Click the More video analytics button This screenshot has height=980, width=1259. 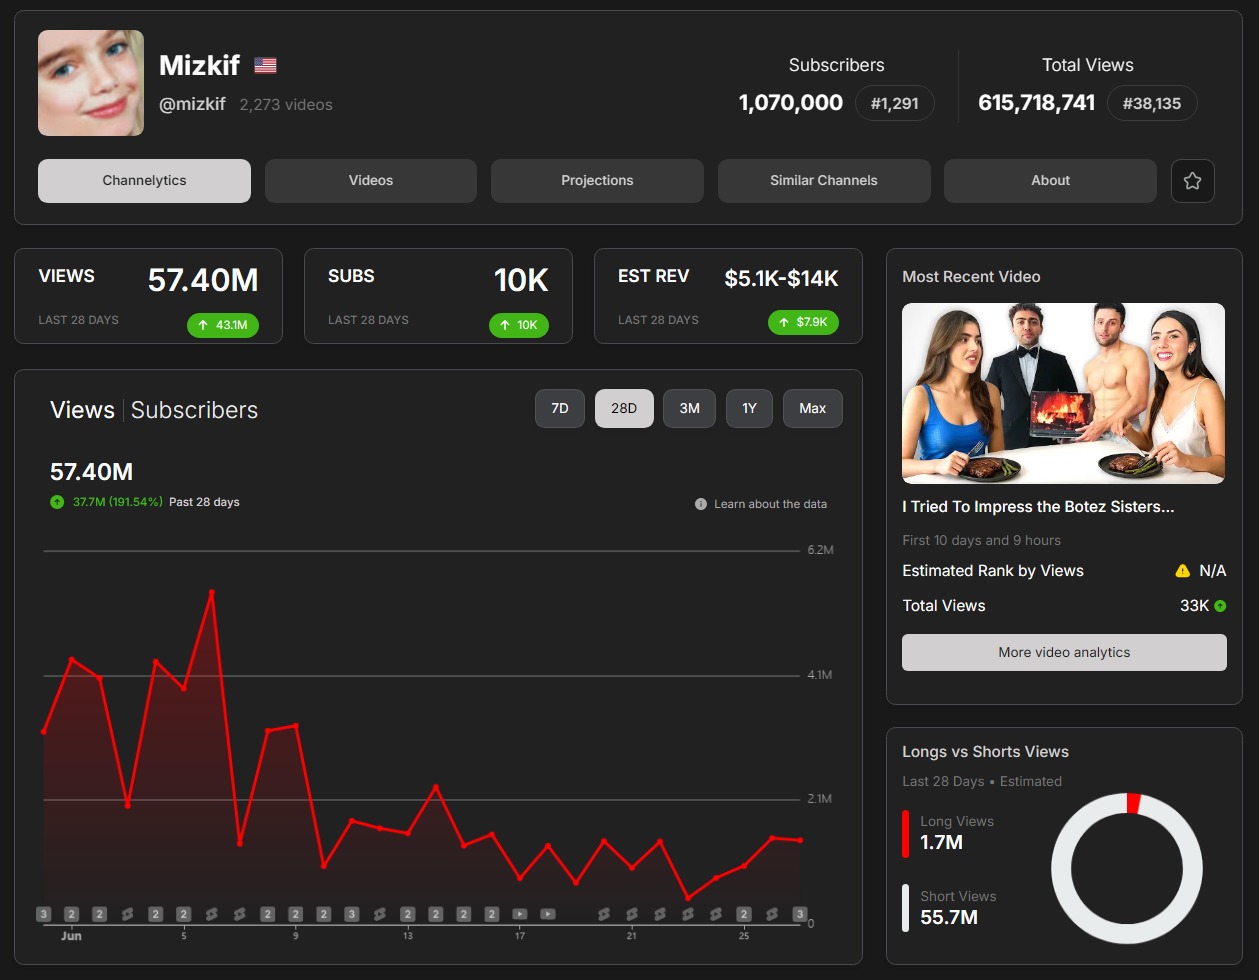pyautogui.click(x=1064, y=653)
